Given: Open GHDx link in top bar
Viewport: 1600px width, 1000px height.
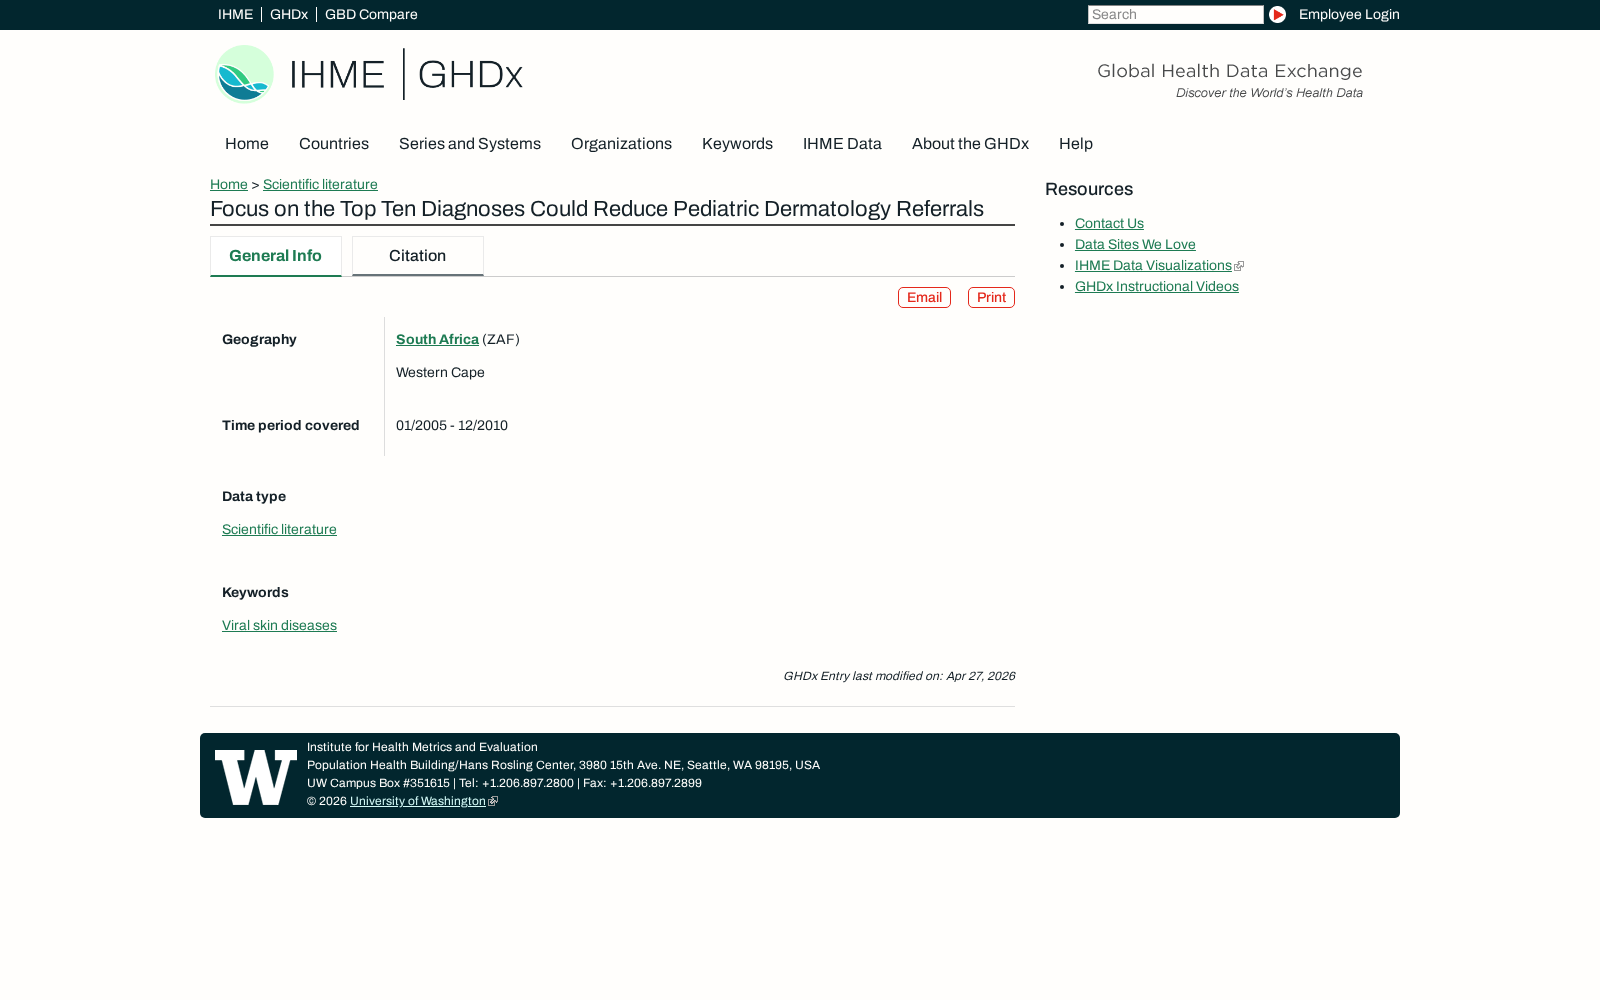Looking at the screenshot, I should tap(289, 15).
